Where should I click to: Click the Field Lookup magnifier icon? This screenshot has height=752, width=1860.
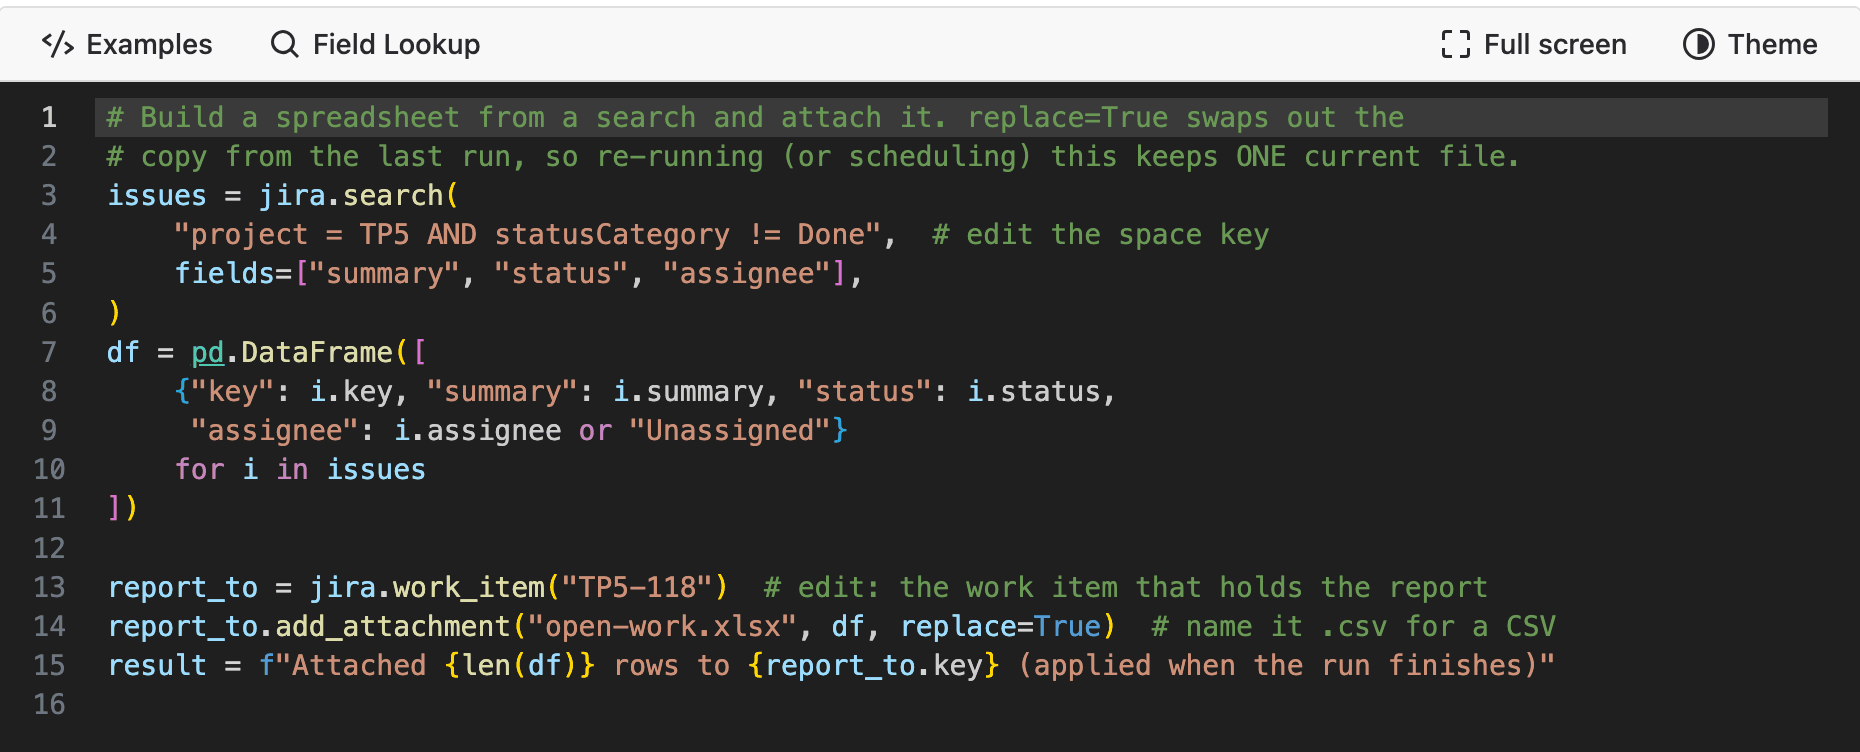tap(285, 44)
